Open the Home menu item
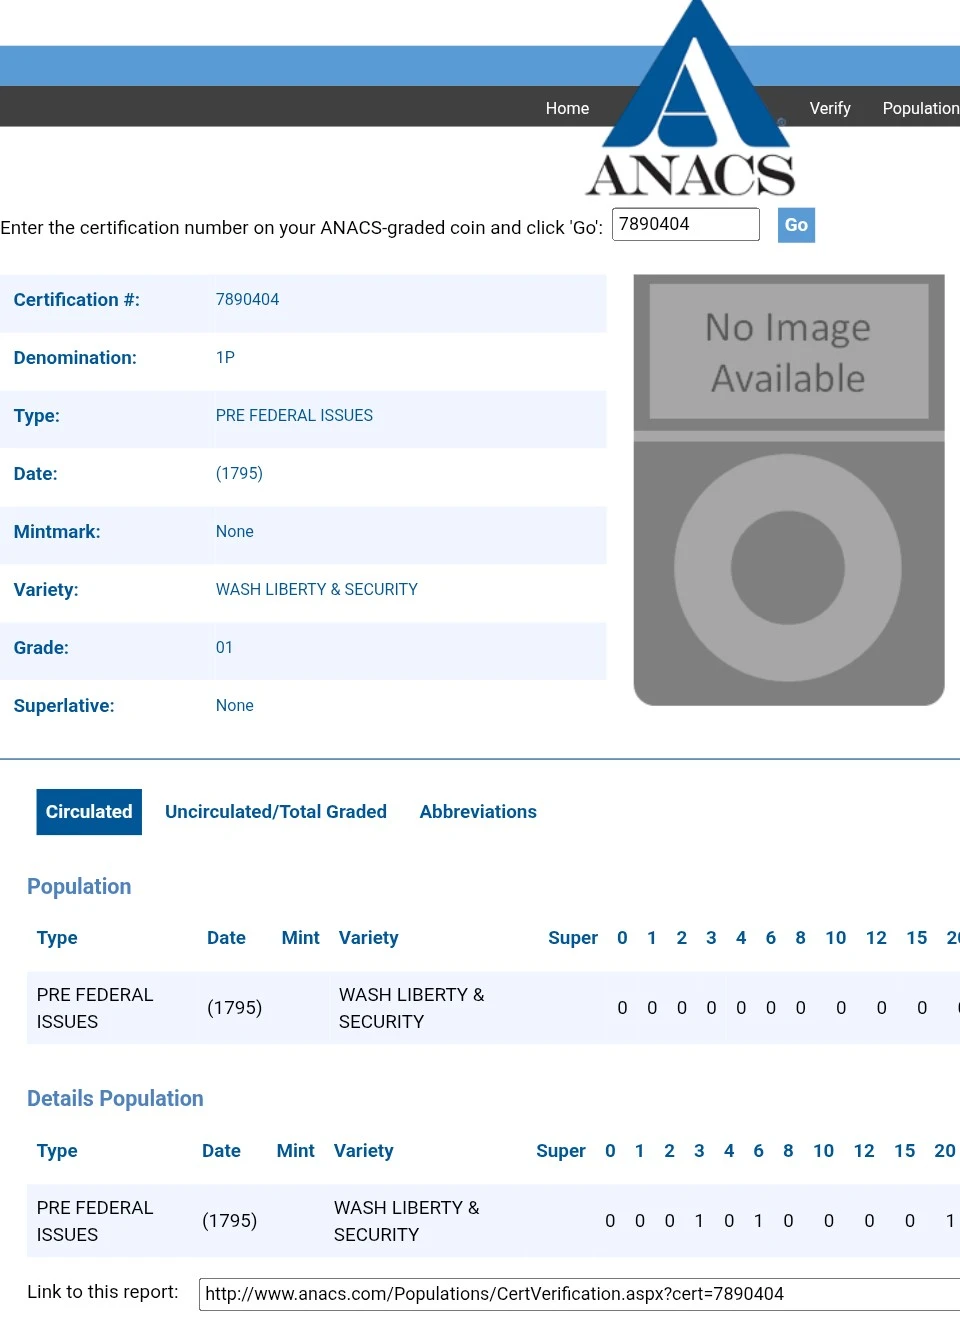Image resolution: width=960 pixels, height=1317 pixels. [x=567, y=108]
